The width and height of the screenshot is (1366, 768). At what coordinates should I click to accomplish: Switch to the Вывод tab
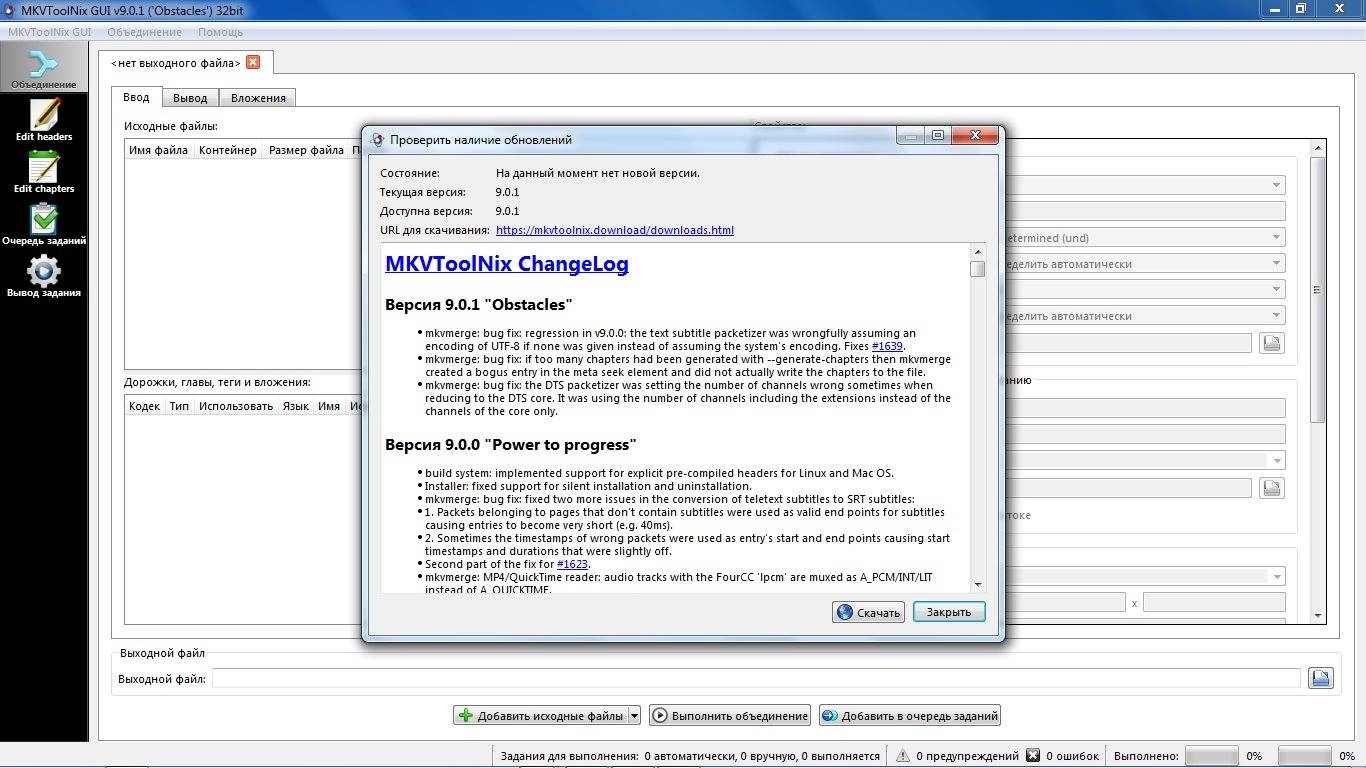click(190, 98)
